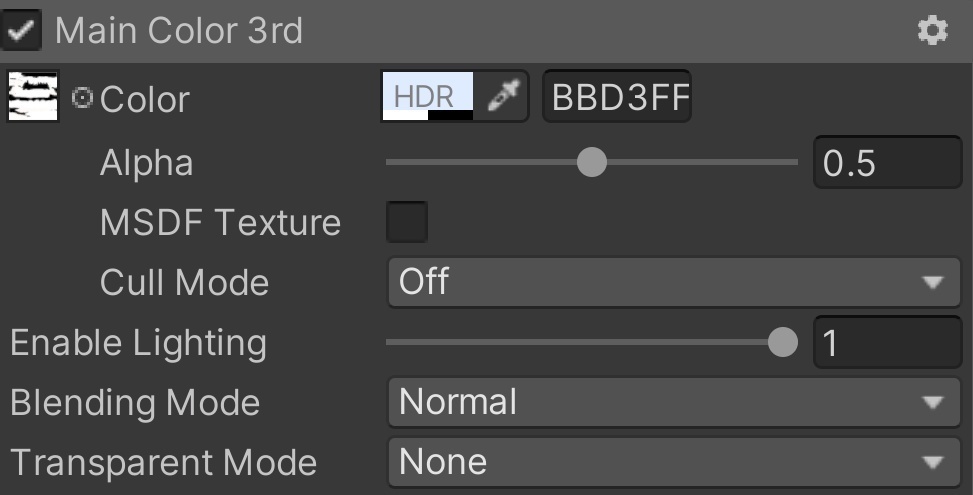Click the Color property label

click(144, 99)
